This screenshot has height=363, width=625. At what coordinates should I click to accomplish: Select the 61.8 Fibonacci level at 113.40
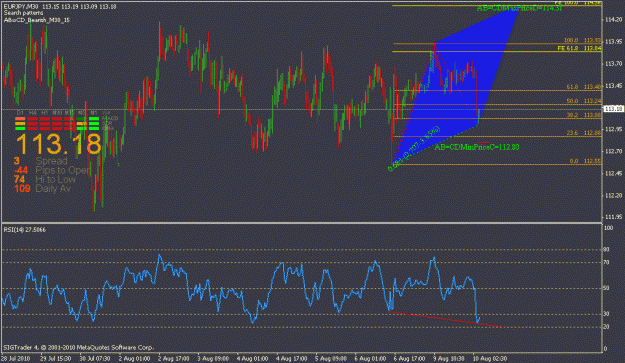pyautogui.click(x=584, y=87)
